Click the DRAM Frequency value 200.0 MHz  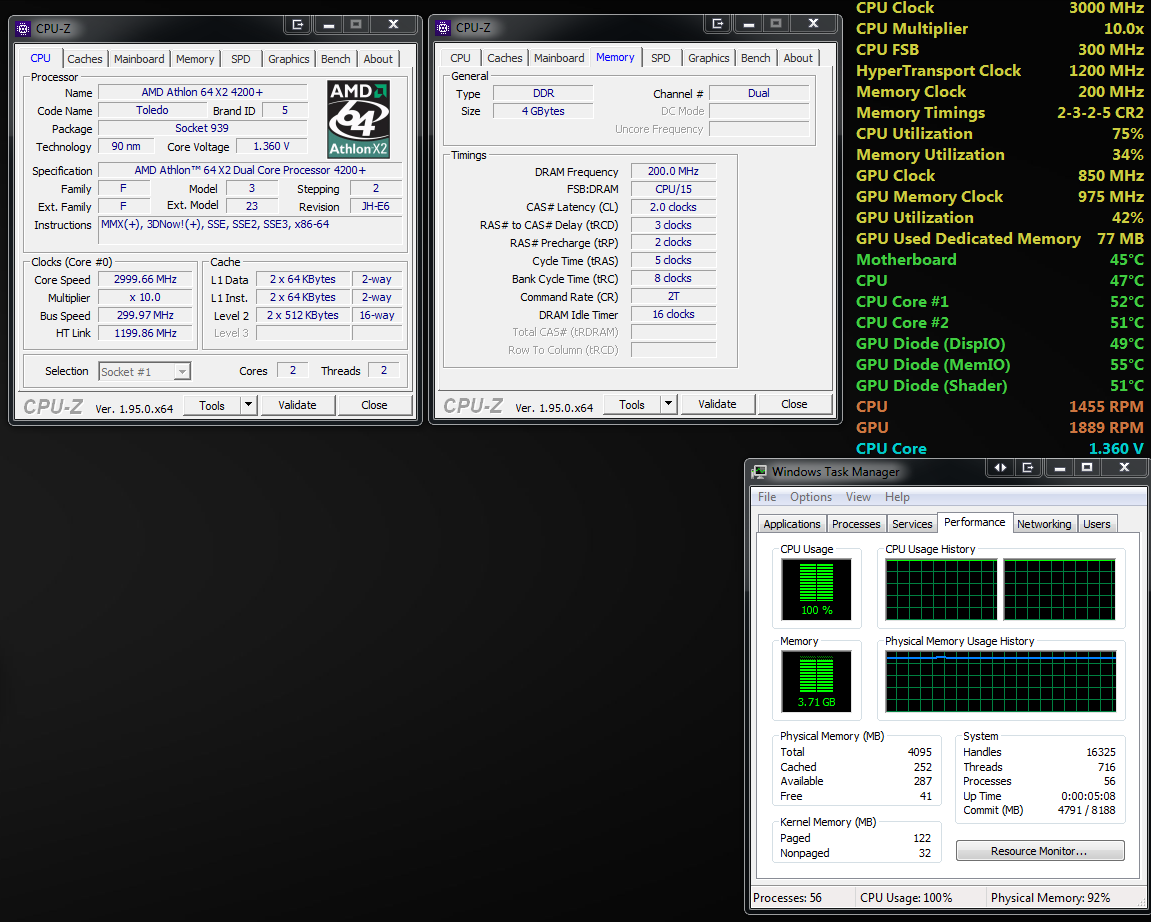pos(673,171)
